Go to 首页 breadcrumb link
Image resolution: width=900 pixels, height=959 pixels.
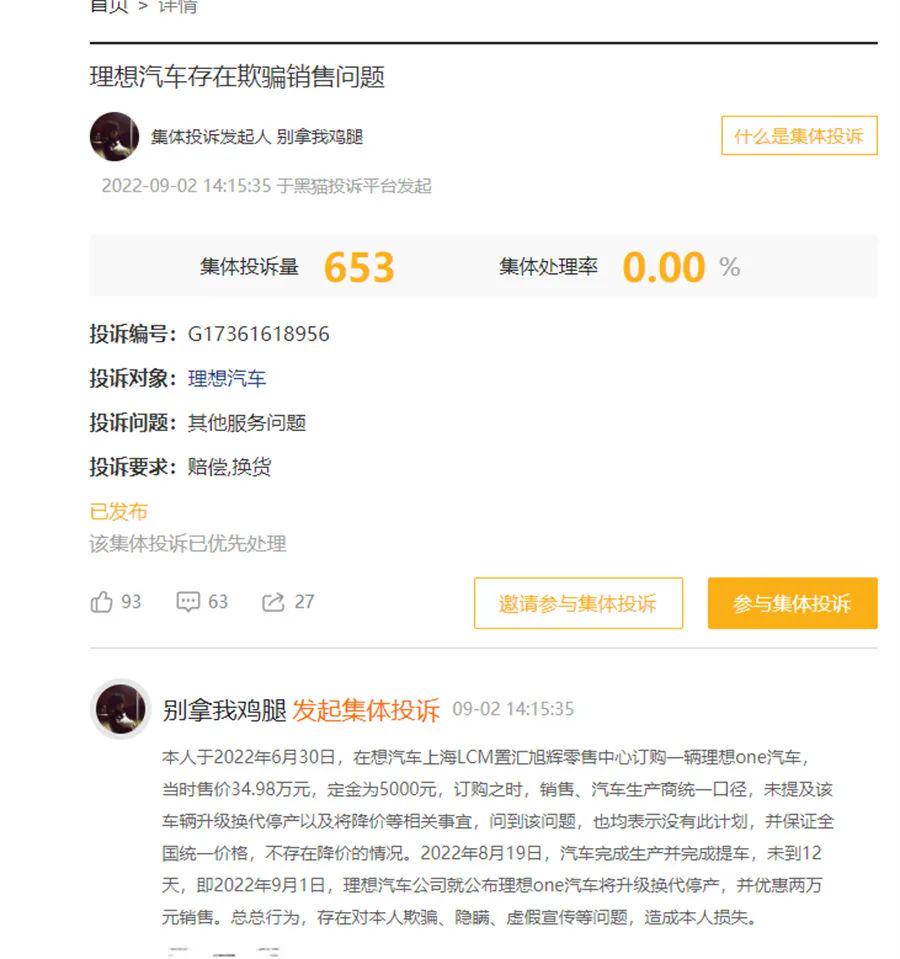[x=109, y=7]
